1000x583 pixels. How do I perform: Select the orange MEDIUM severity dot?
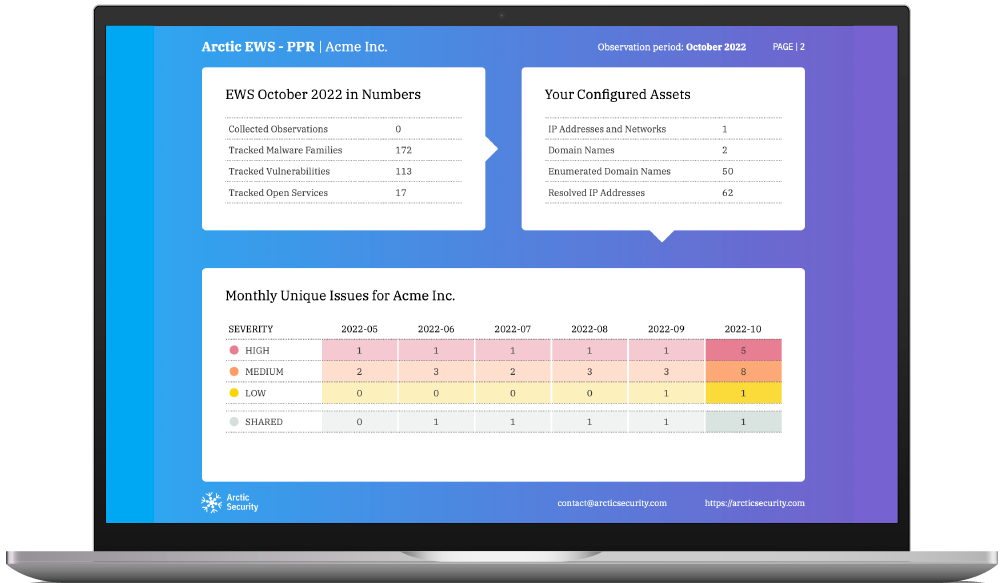pyautogui.click(x=234, y=371)
